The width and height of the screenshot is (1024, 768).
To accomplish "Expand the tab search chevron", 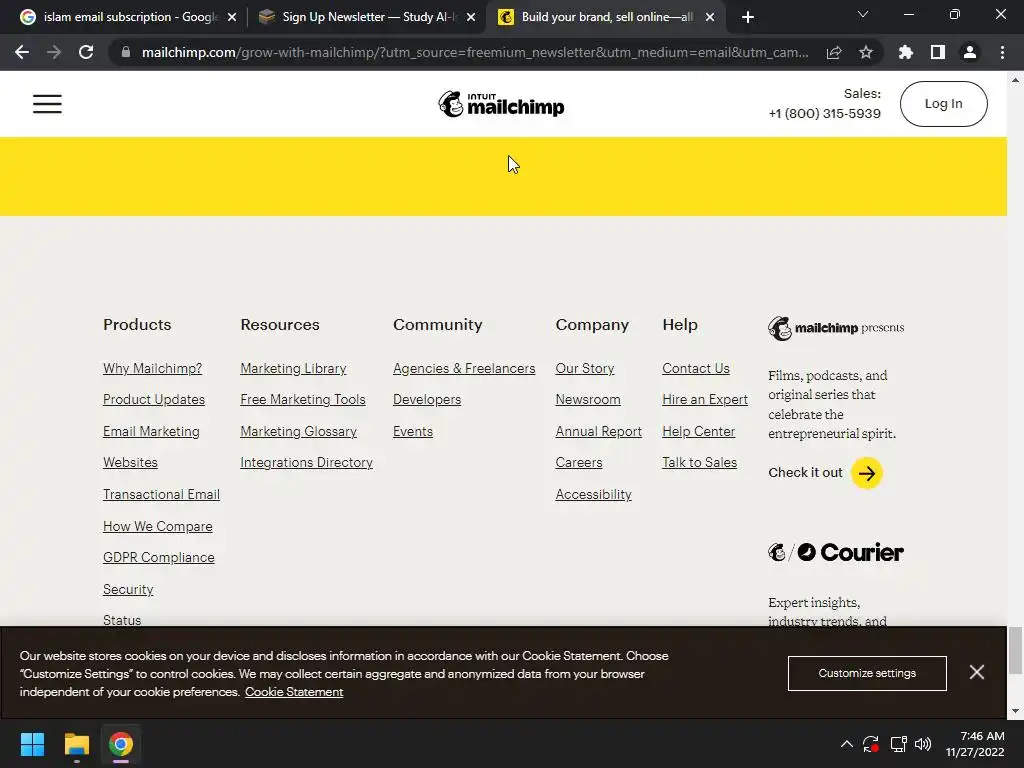I will tap(863, 14).
